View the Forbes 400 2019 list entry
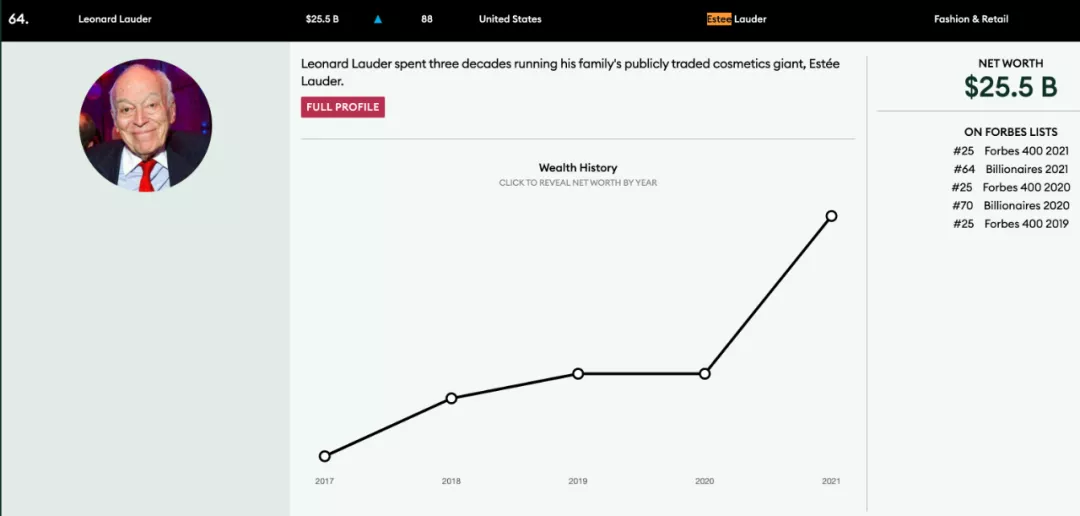The width and height of the screenshot is (1080, 516). click(1011, 224)
